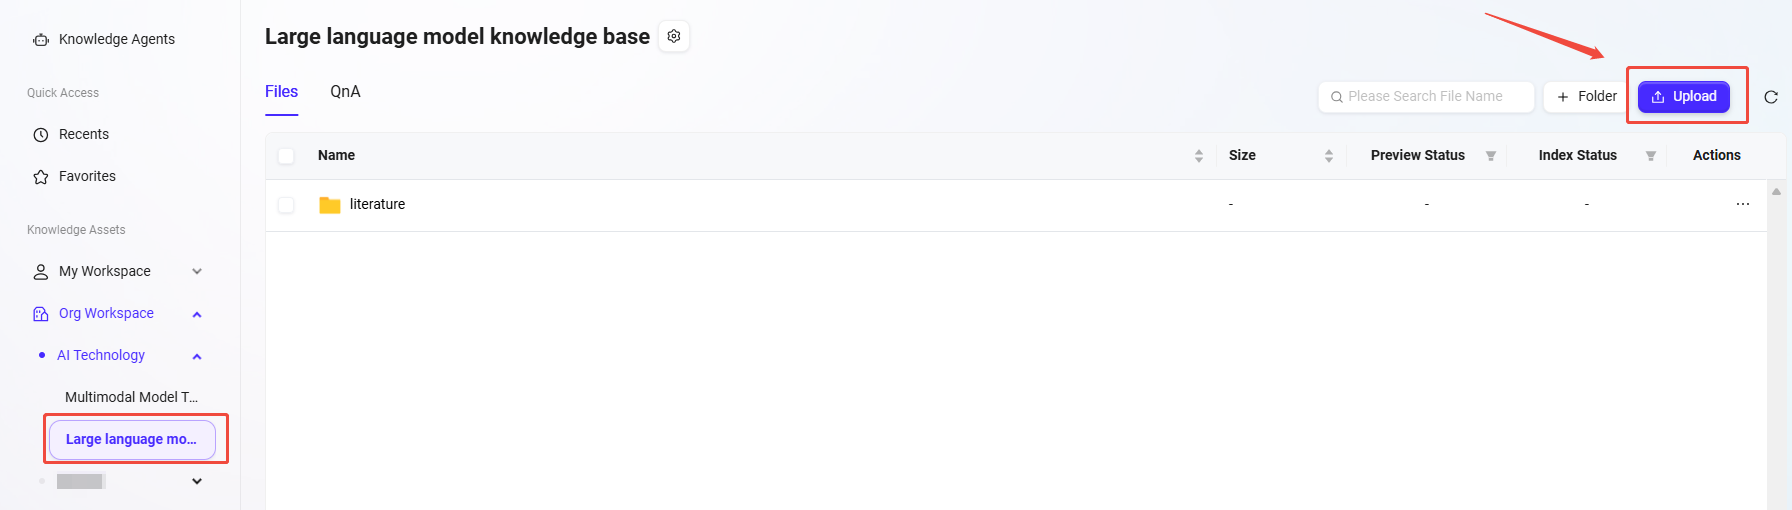The image size is (1792, 510).
Task: Click the refresh icon next to Upload
Action: [x=1771, y=97]
